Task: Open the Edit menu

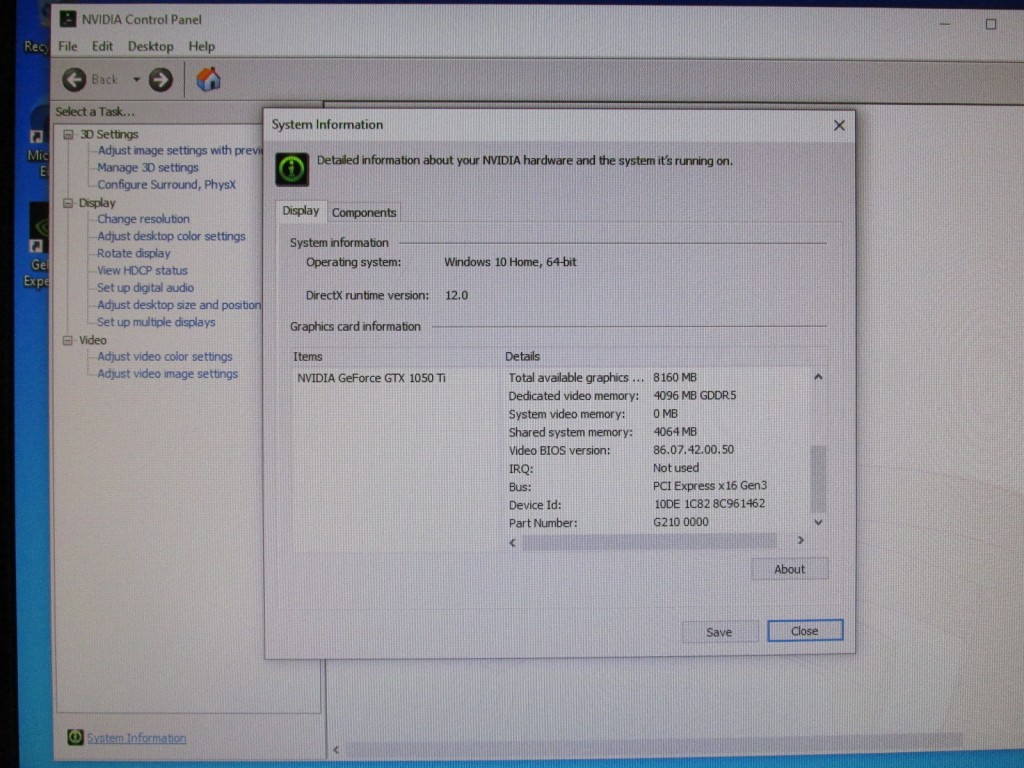Action: [x=102, y=46]
